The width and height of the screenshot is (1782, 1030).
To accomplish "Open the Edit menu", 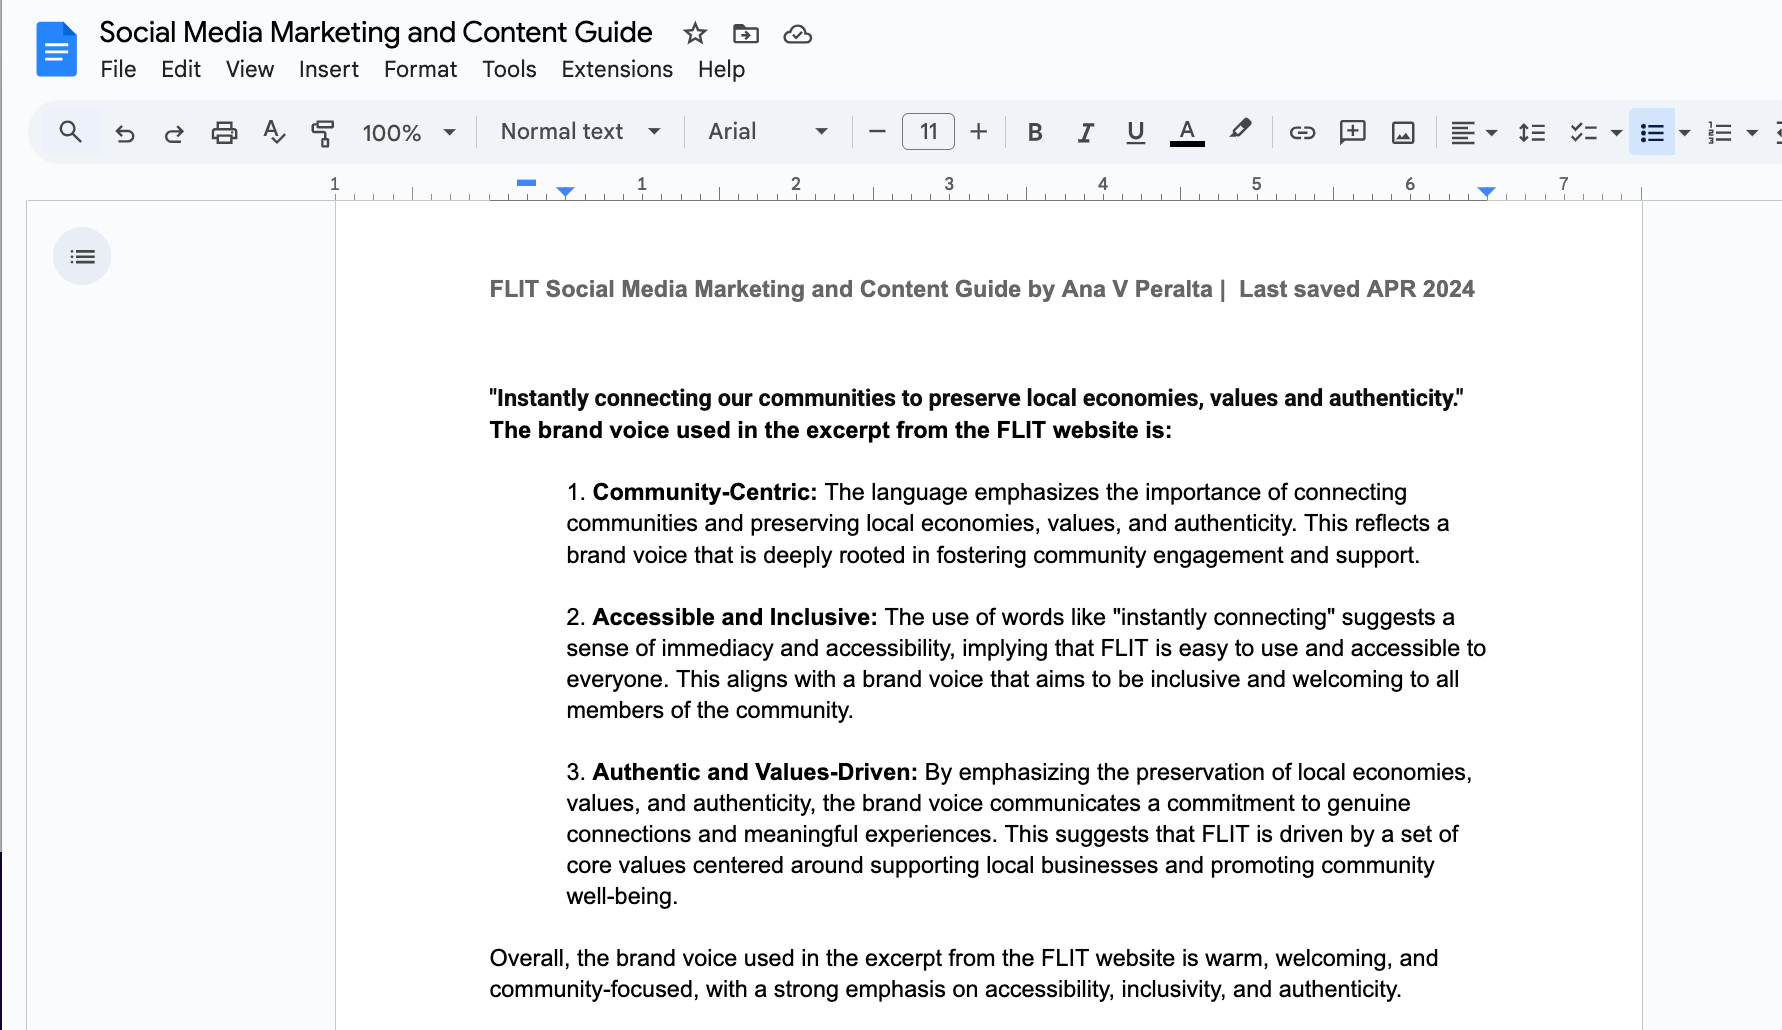I will tap(181, 69).
